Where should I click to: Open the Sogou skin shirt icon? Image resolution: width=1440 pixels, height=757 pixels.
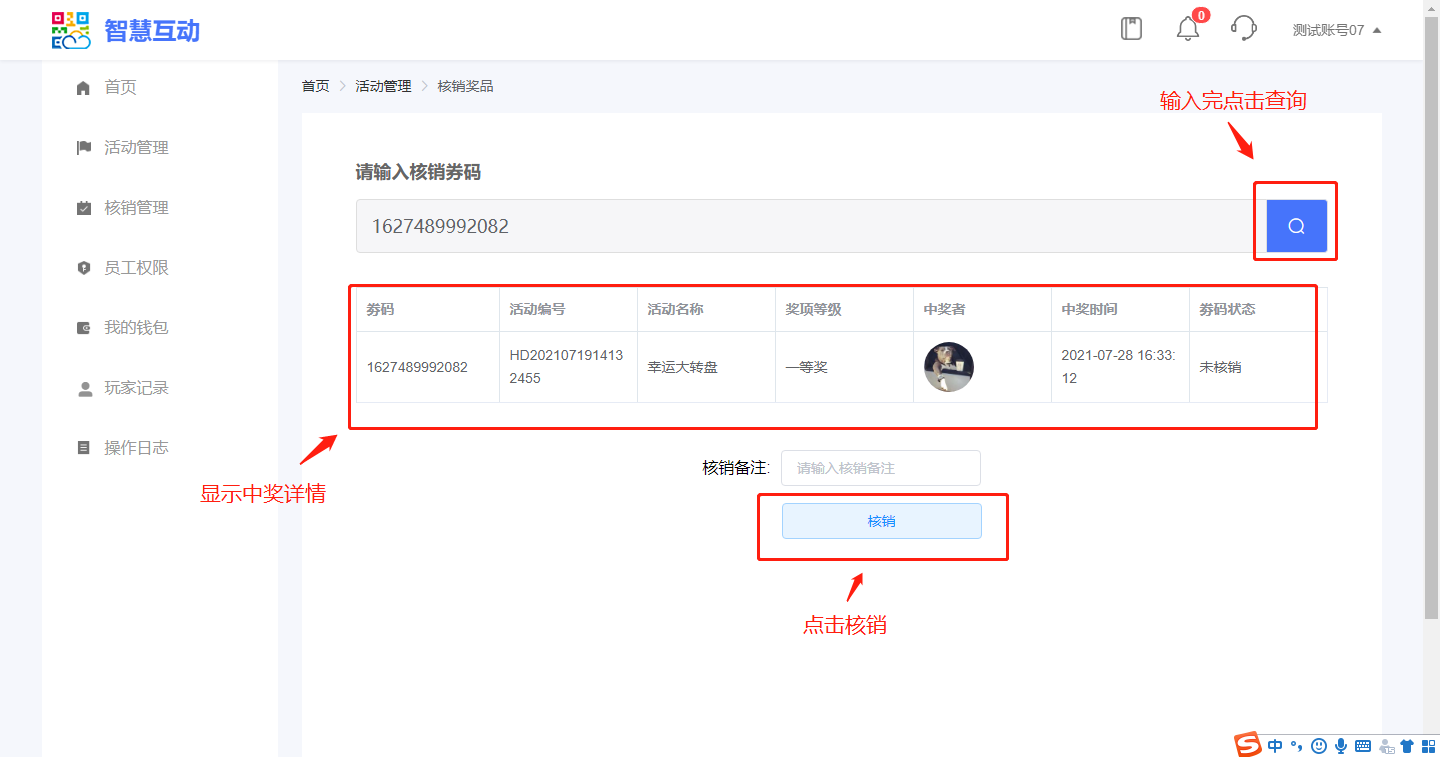1407,746
